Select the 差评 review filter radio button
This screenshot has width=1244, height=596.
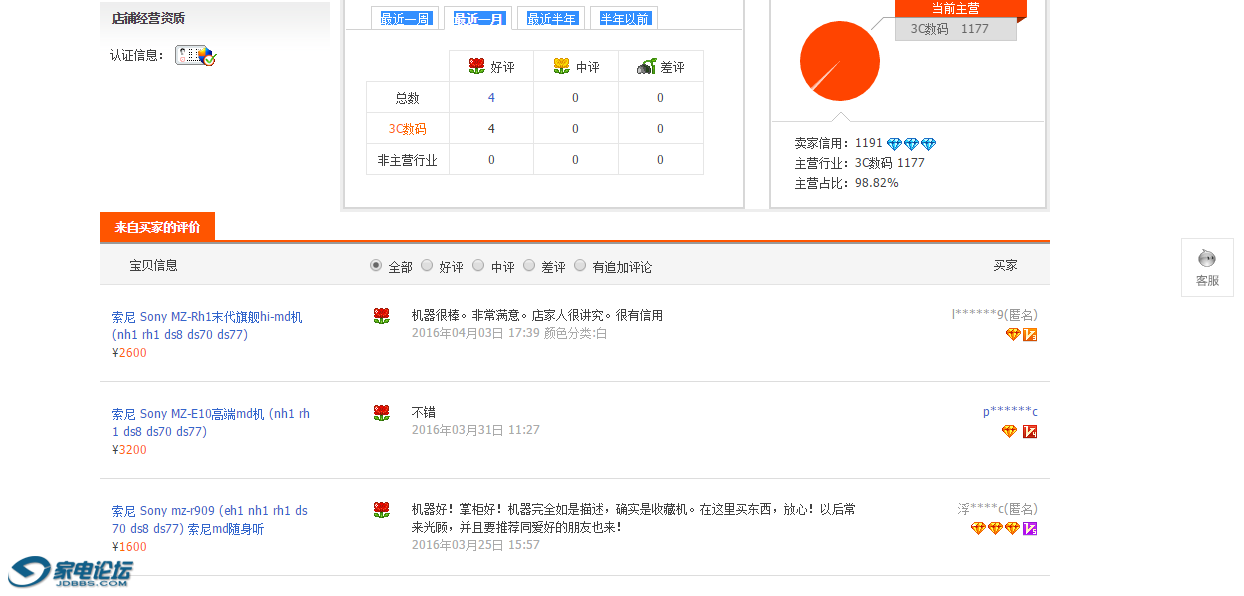pos(529,266)
